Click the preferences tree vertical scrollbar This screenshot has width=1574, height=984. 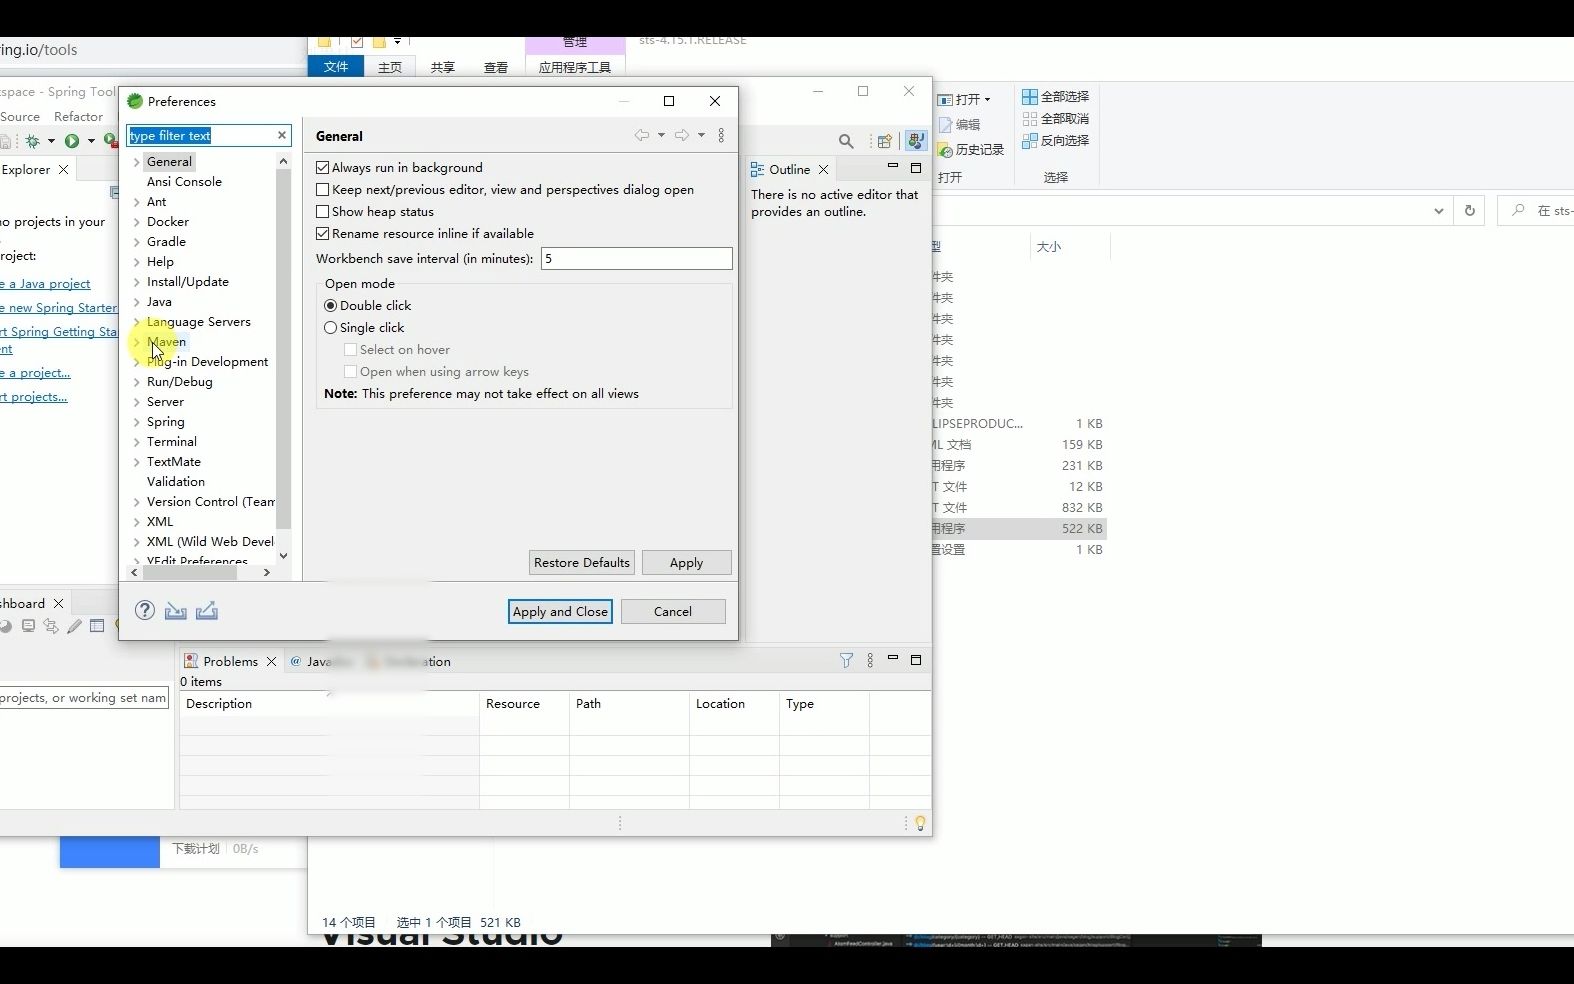click(x=283, y=350)
